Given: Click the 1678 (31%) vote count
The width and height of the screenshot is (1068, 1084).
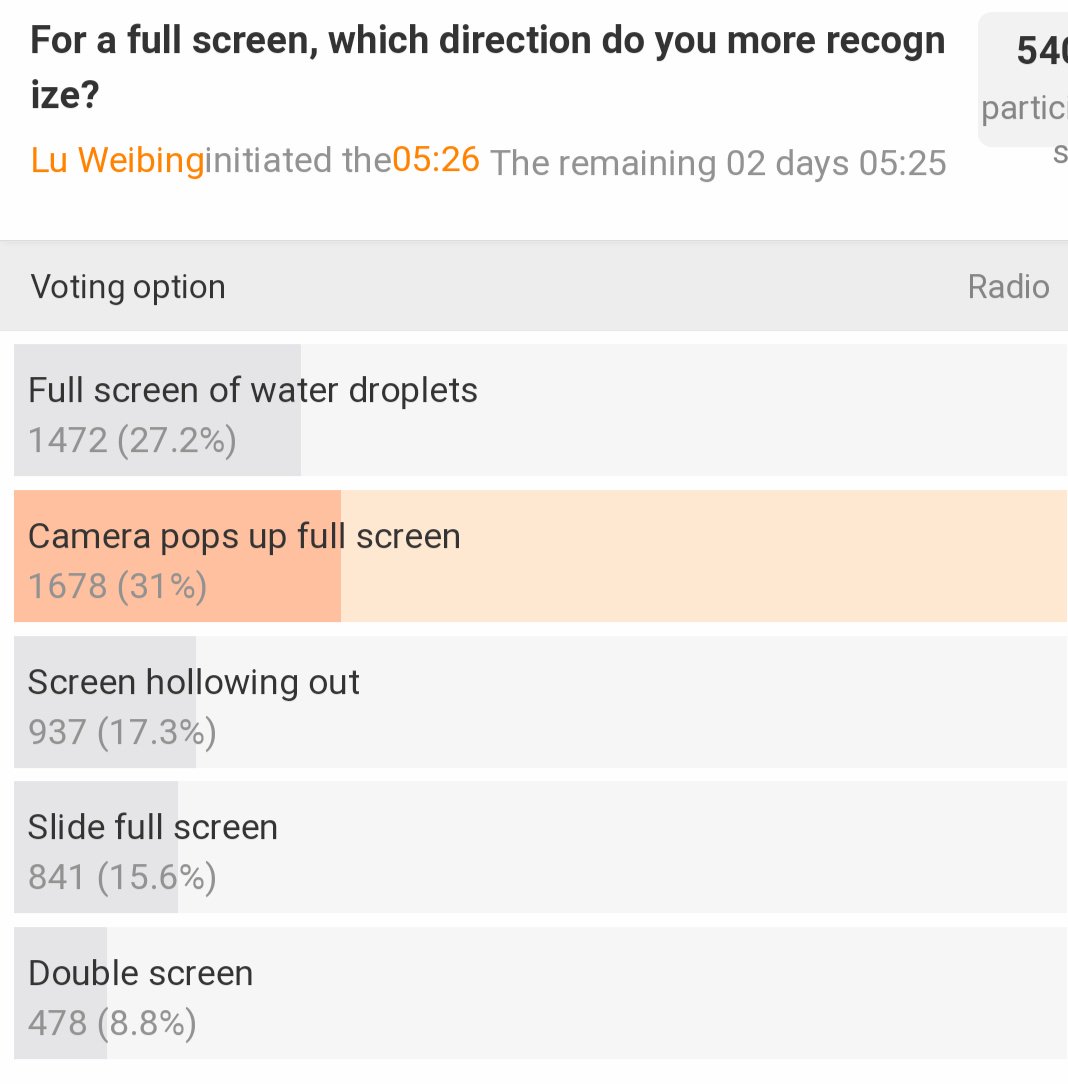Looking at the screenshot, I should tap(118, 586).
